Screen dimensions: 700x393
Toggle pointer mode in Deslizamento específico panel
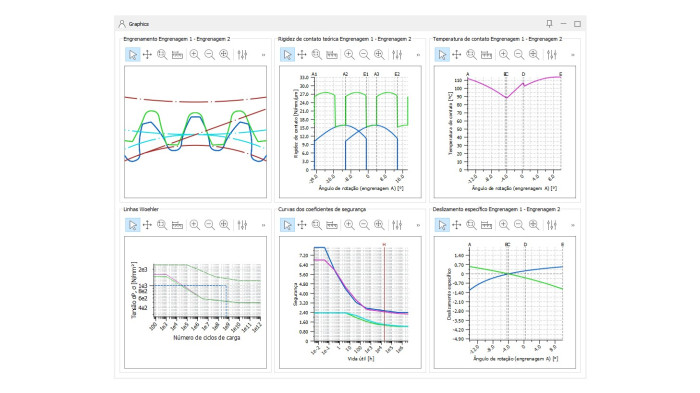442,225
